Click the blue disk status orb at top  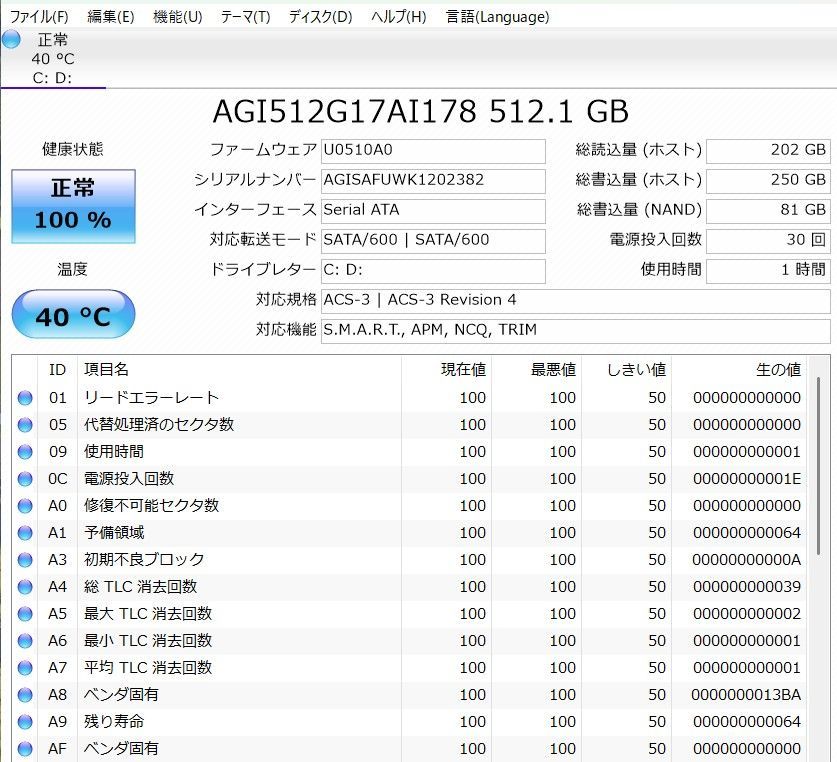[x=11, y=40]
